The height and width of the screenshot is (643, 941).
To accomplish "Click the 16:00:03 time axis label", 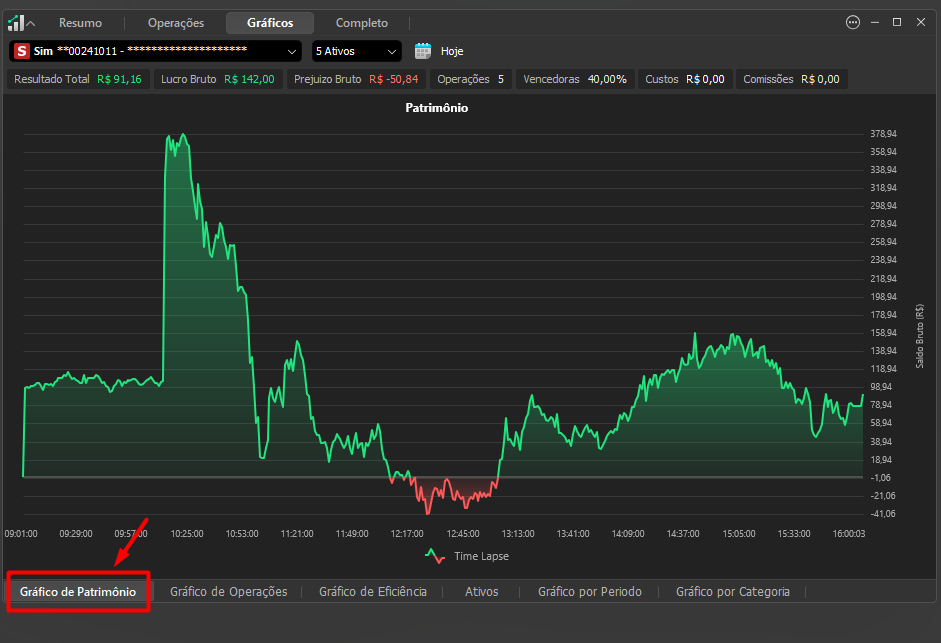I will (849, 534).
